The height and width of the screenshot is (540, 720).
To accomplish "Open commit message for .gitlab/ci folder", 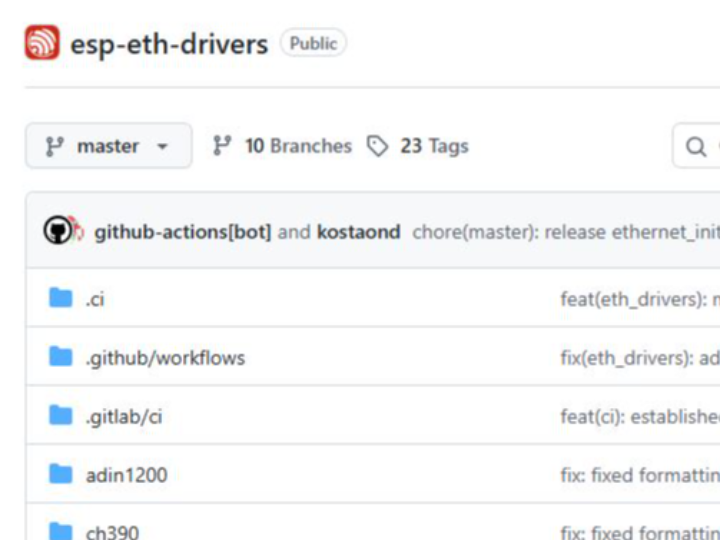I will pyautogui.click(x=639, y=416).
